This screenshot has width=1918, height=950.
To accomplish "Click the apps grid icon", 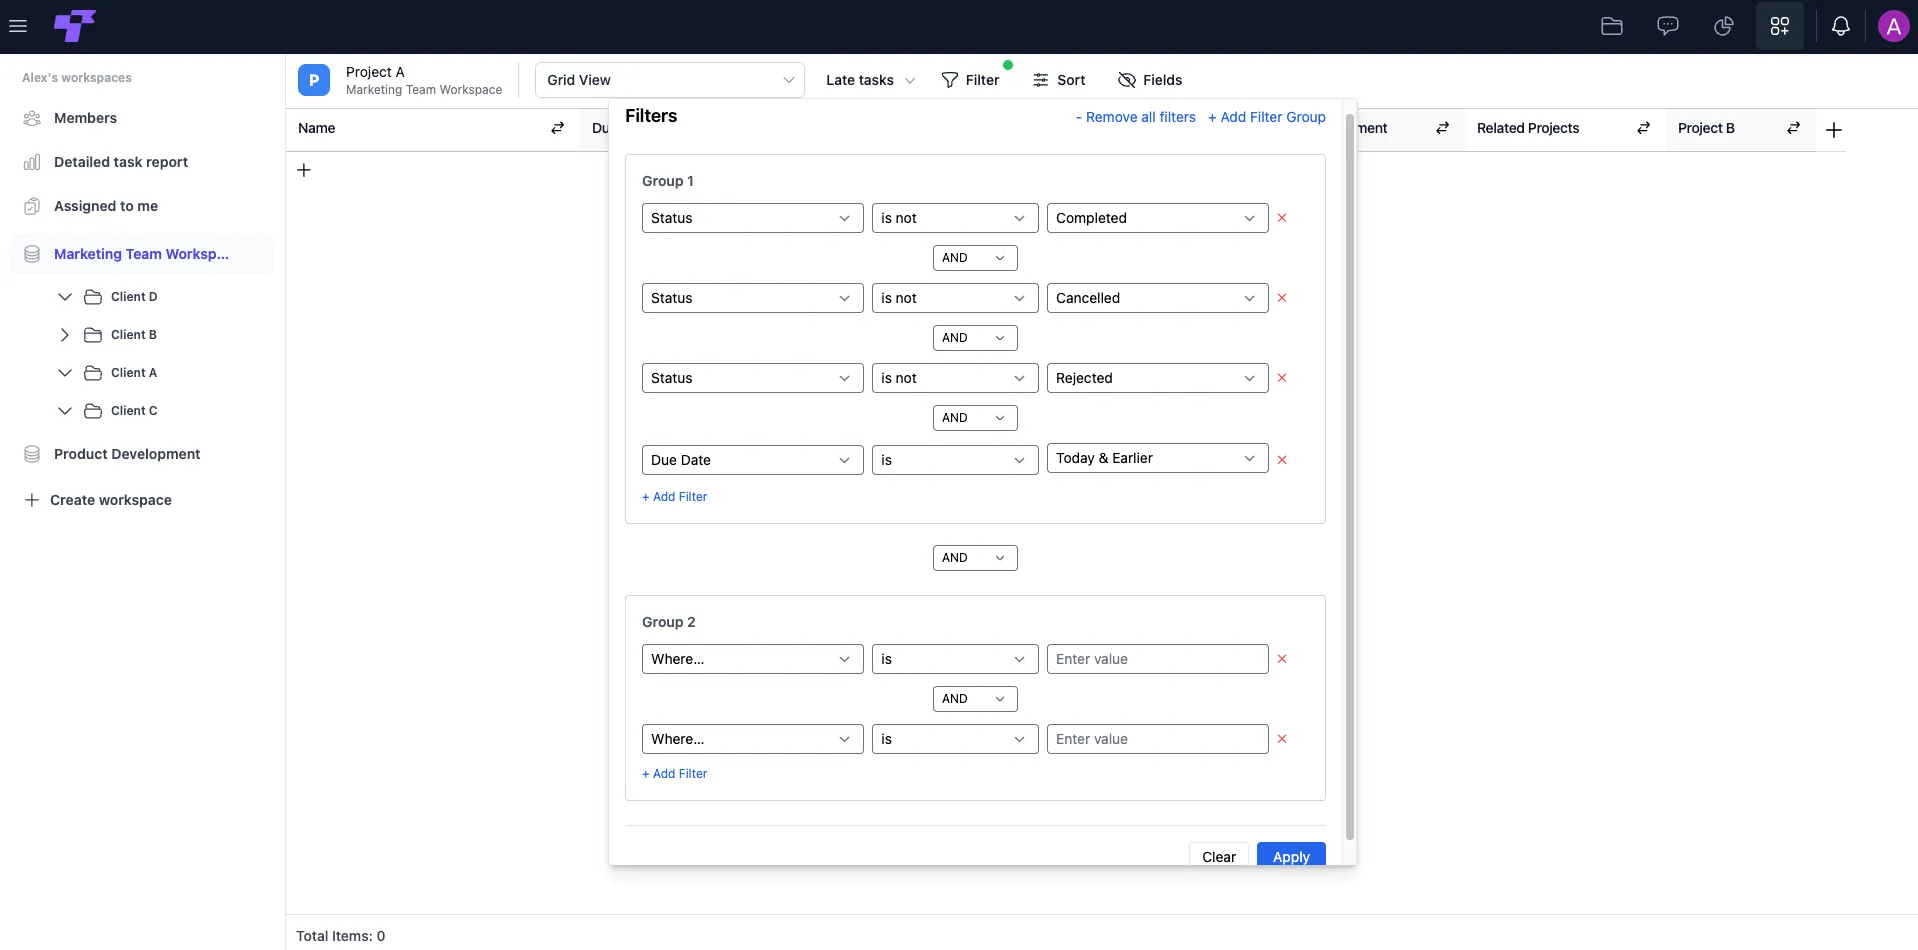I will click(1779, 26).
